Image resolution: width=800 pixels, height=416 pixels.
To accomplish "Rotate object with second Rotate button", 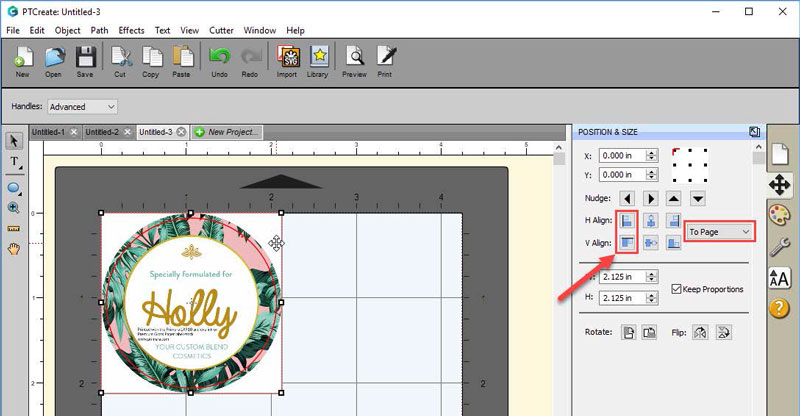I will (649, 333).
